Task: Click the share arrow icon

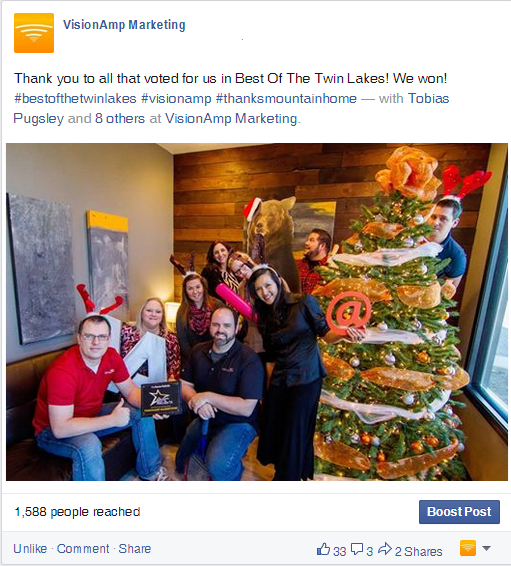Action: tap(385, 549)
